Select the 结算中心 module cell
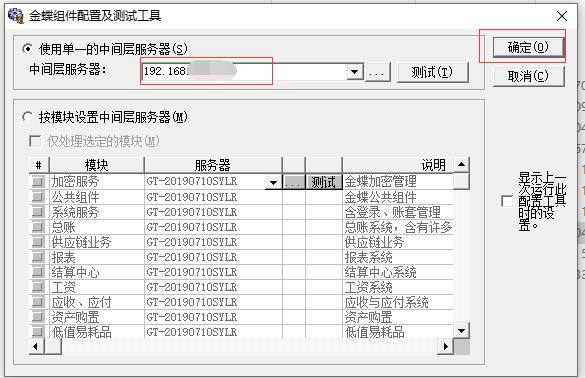 [x=97, y=272]
